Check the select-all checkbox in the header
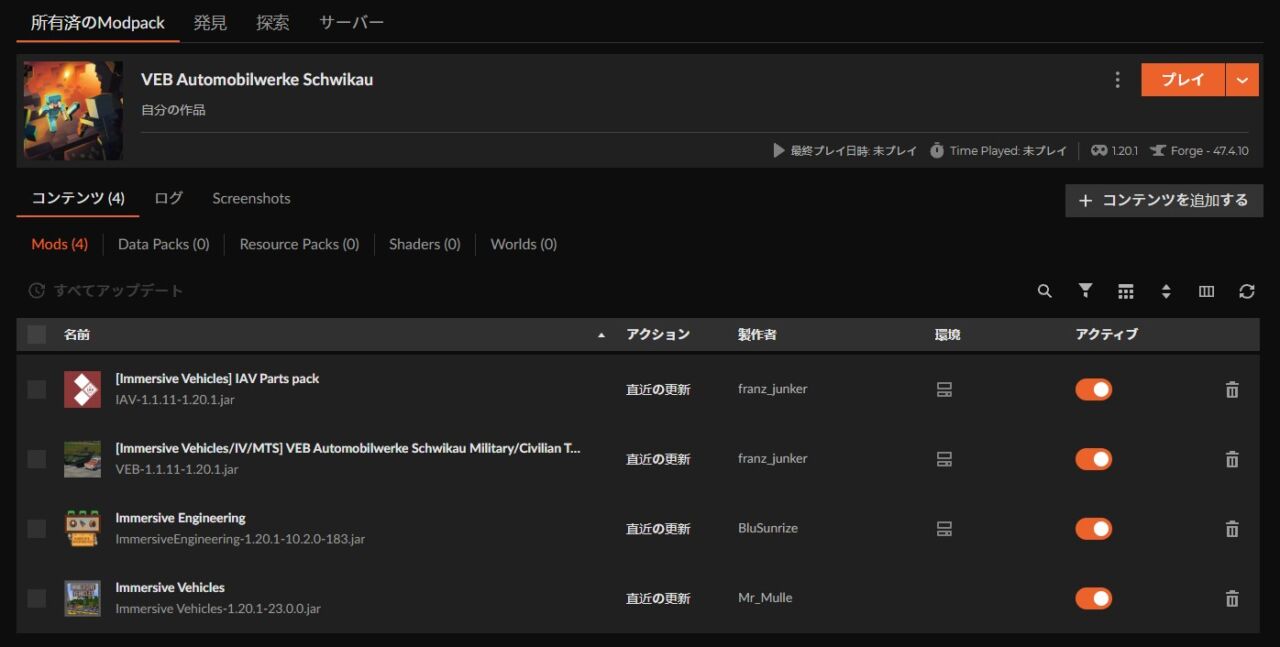The height and width of the screenshot is (647, 1280). click(36, 334)
